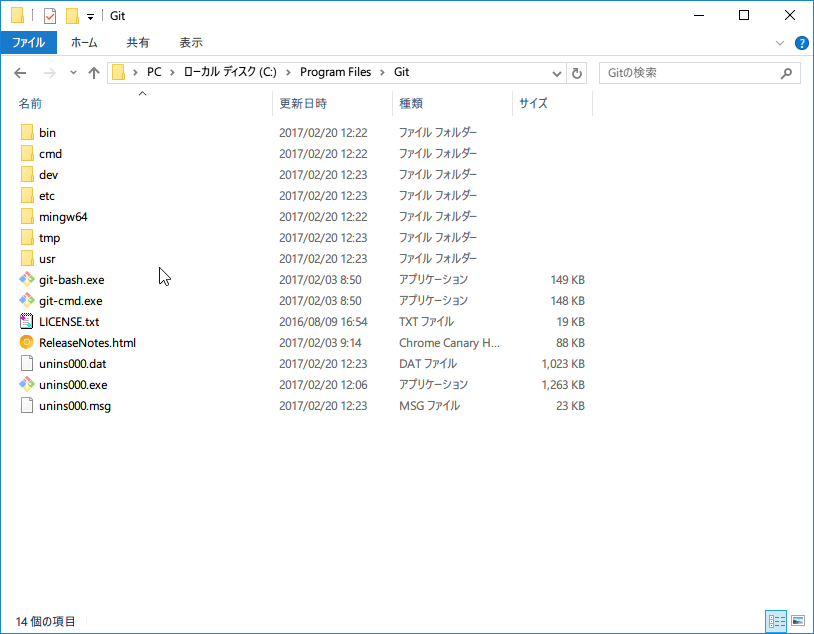
Task: Open the ホーム ribbon tab
Action: pyautogui.click(x=84, y=43)
